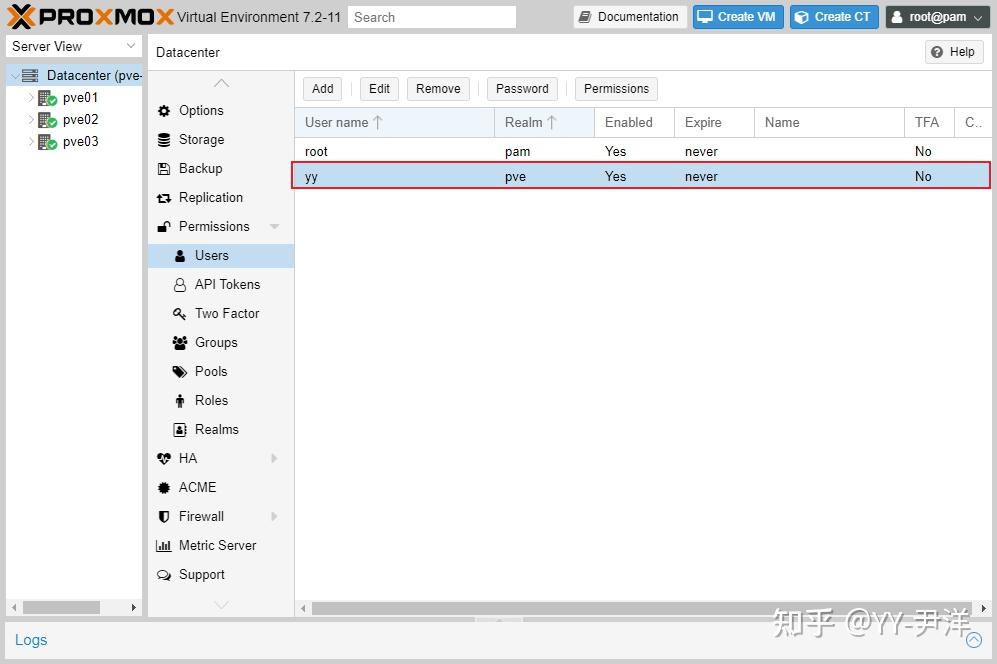Click the Replication arrows icon
997x664 pixels.
(x=164, y=197)
